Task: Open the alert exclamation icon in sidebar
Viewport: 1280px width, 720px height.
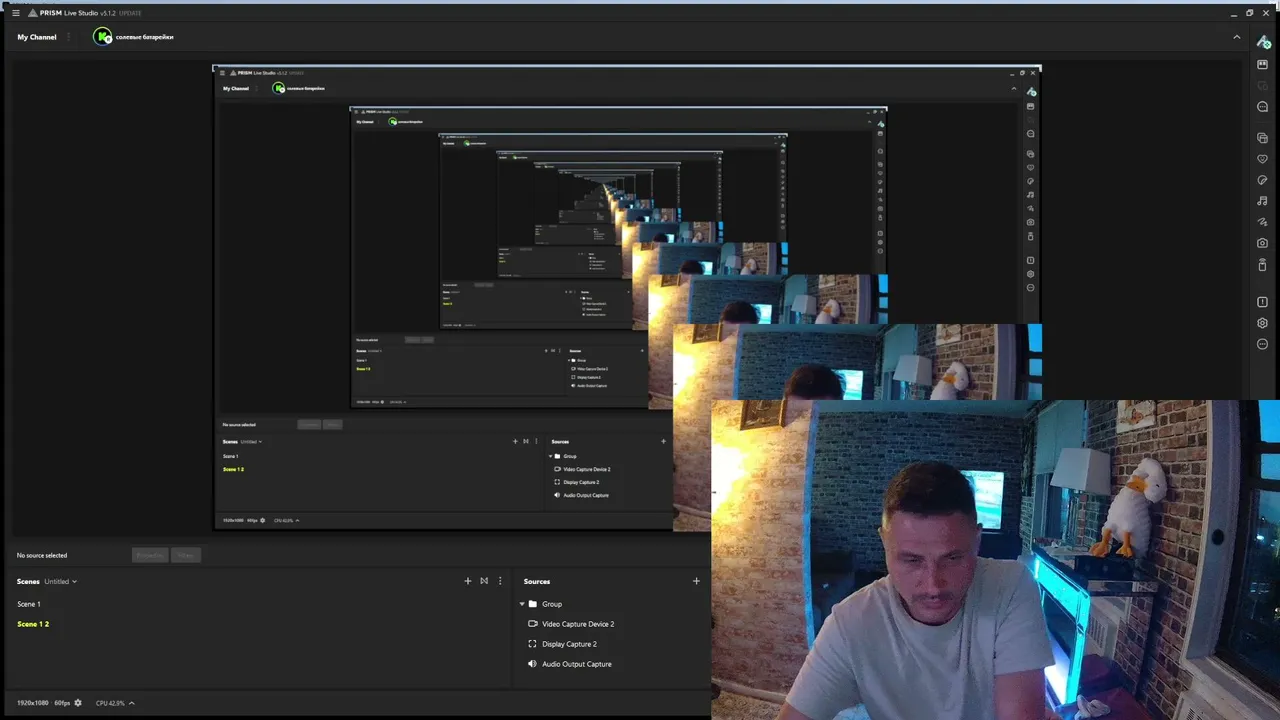Action: pos(1262,302)
